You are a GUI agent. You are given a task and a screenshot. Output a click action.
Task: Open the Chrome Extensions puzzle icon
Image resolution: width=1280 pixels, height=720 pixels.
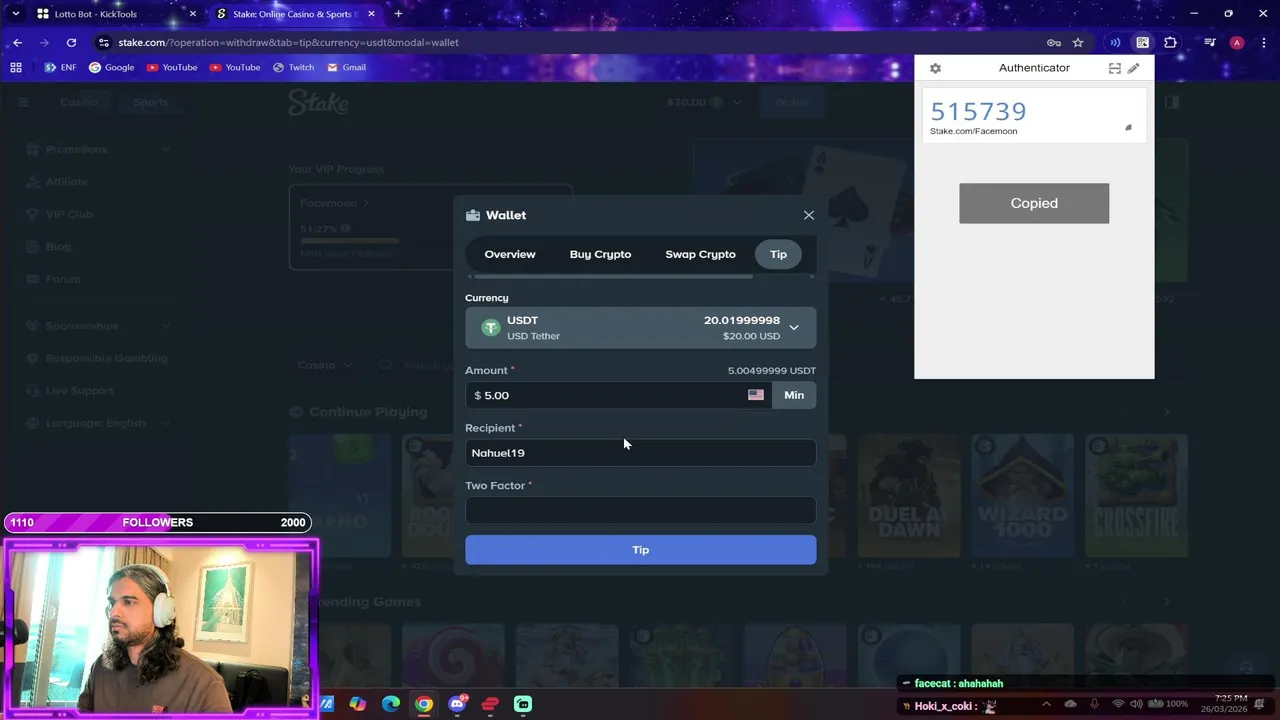coord(1170,42)
